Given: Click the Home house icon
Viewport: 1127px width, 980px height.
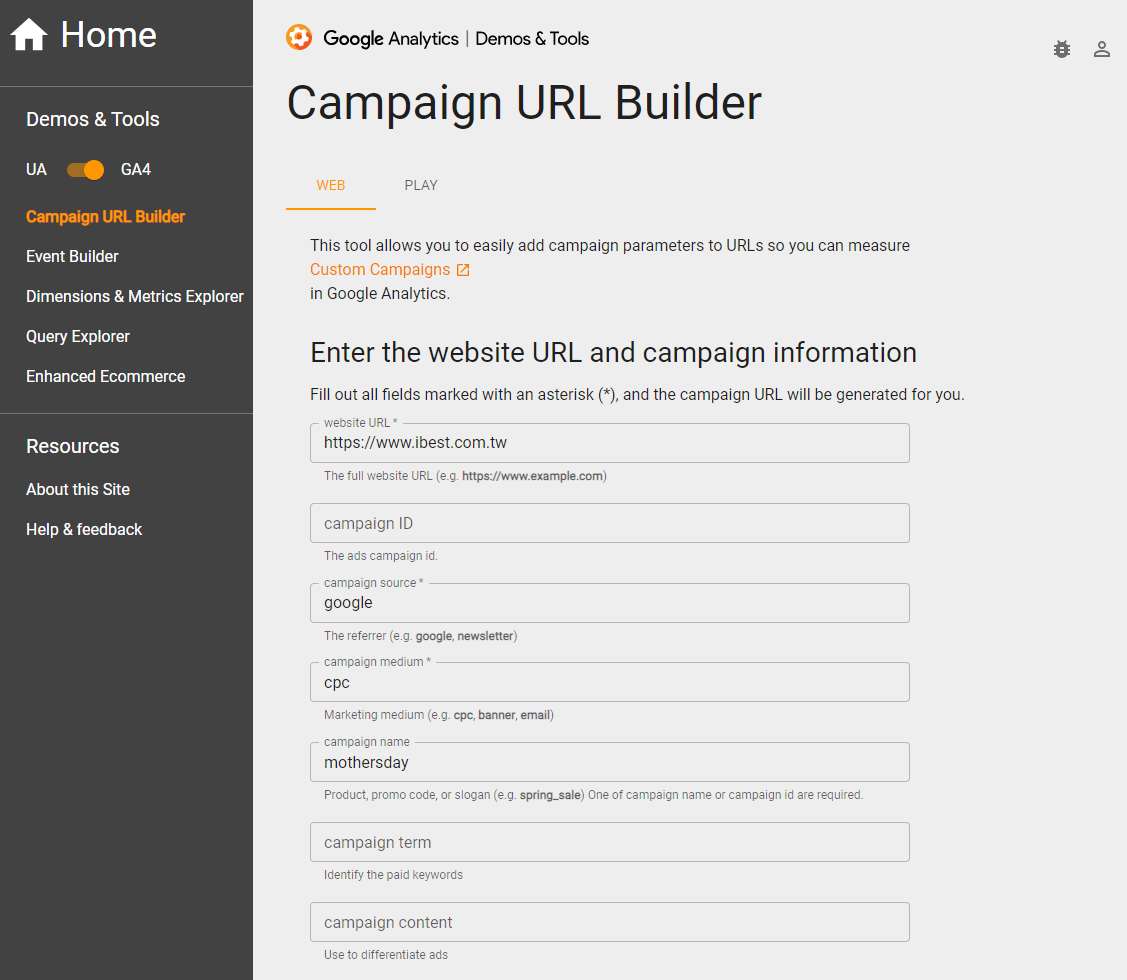Looking at the screenshot, I should tap(29, 35).
